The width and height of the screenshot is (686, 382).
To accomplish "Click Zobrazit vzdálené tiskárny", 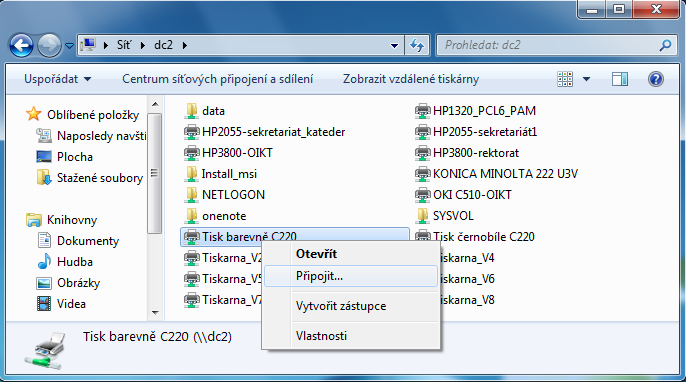I will click(411, 79).
